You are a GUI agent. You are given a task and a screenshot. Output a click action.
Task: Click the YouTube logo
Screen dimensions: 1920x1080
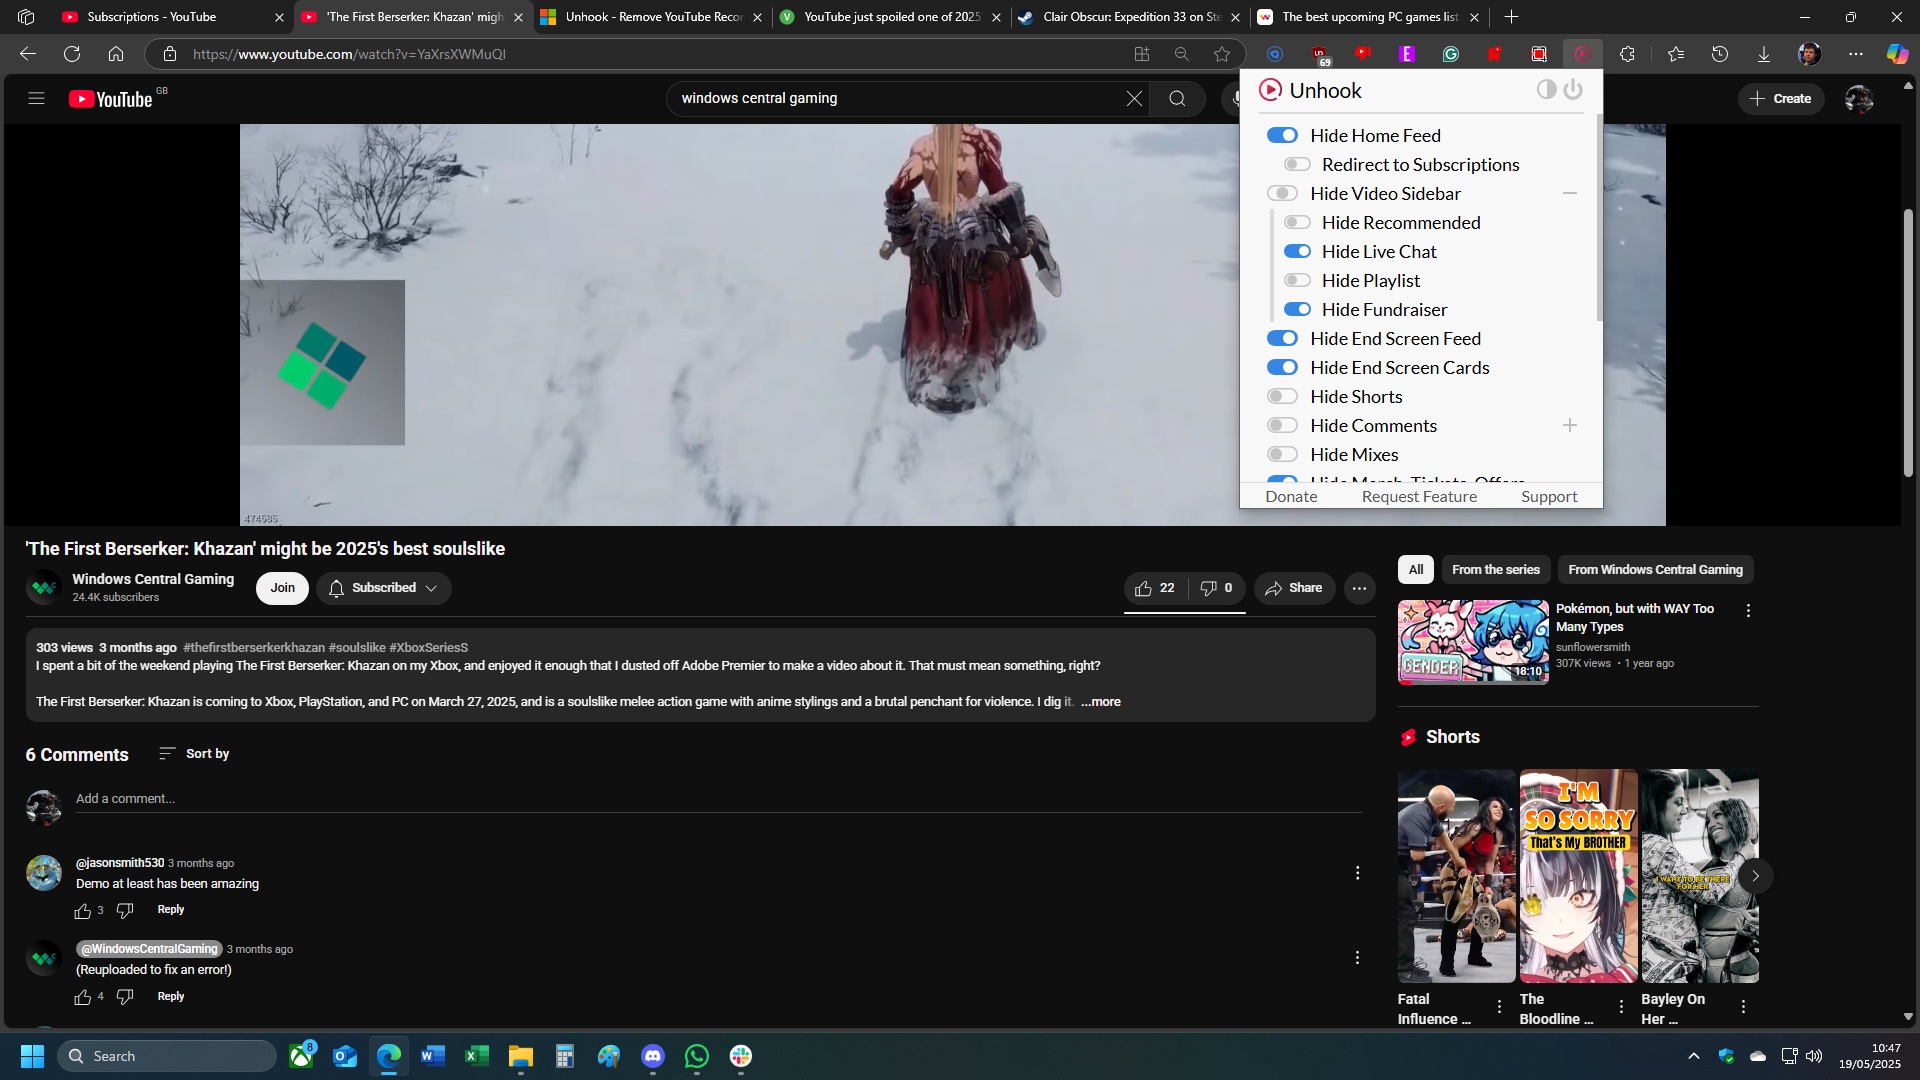pos(110,99)
